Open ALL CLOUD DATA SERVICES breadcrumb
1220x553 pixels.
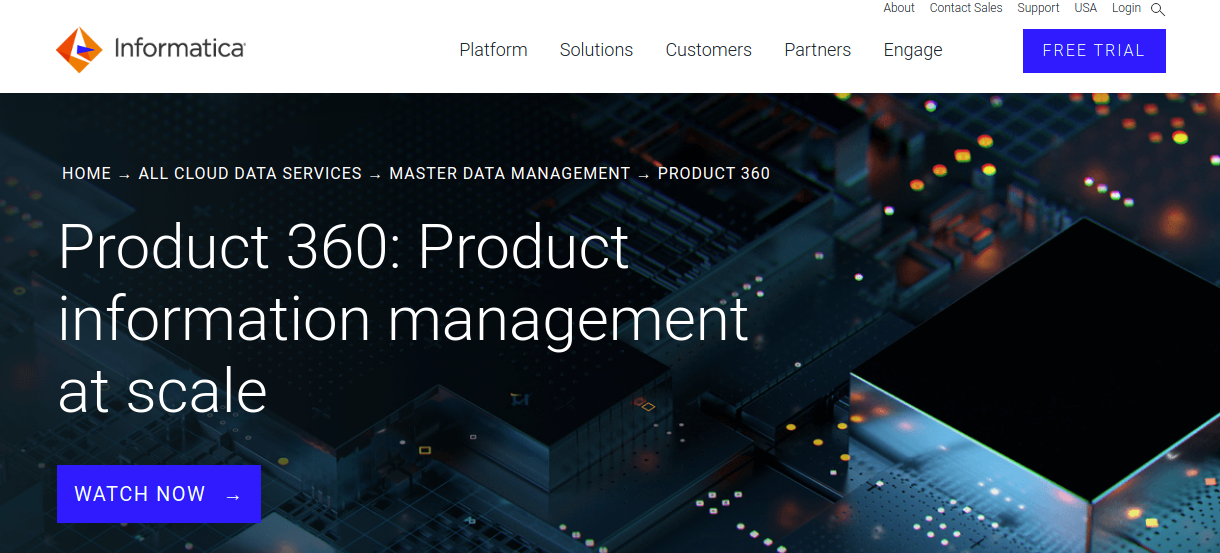[250, 173]
